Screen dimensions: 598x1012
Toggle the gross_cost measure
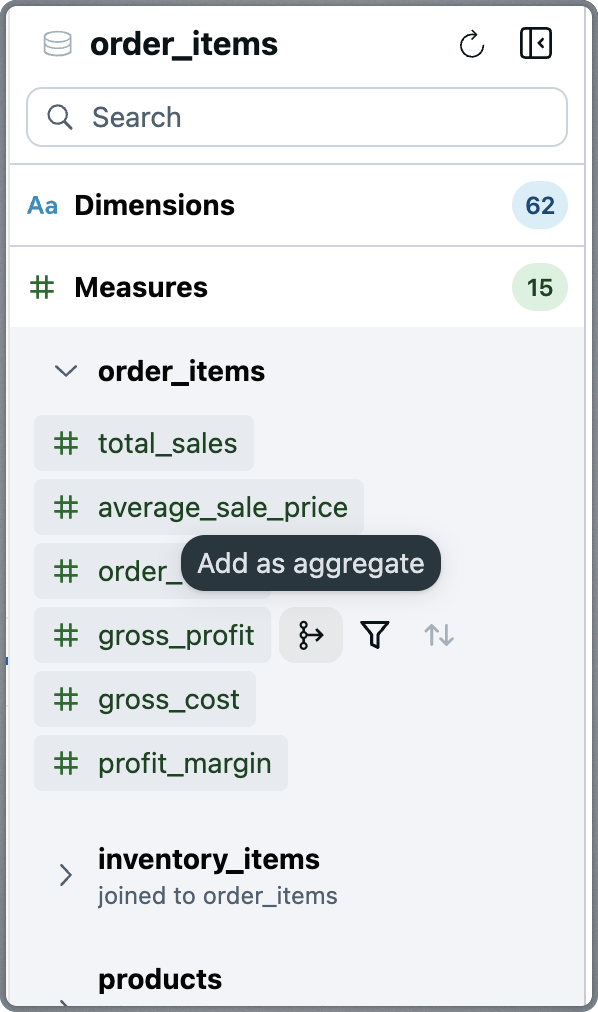coord(144,699)
